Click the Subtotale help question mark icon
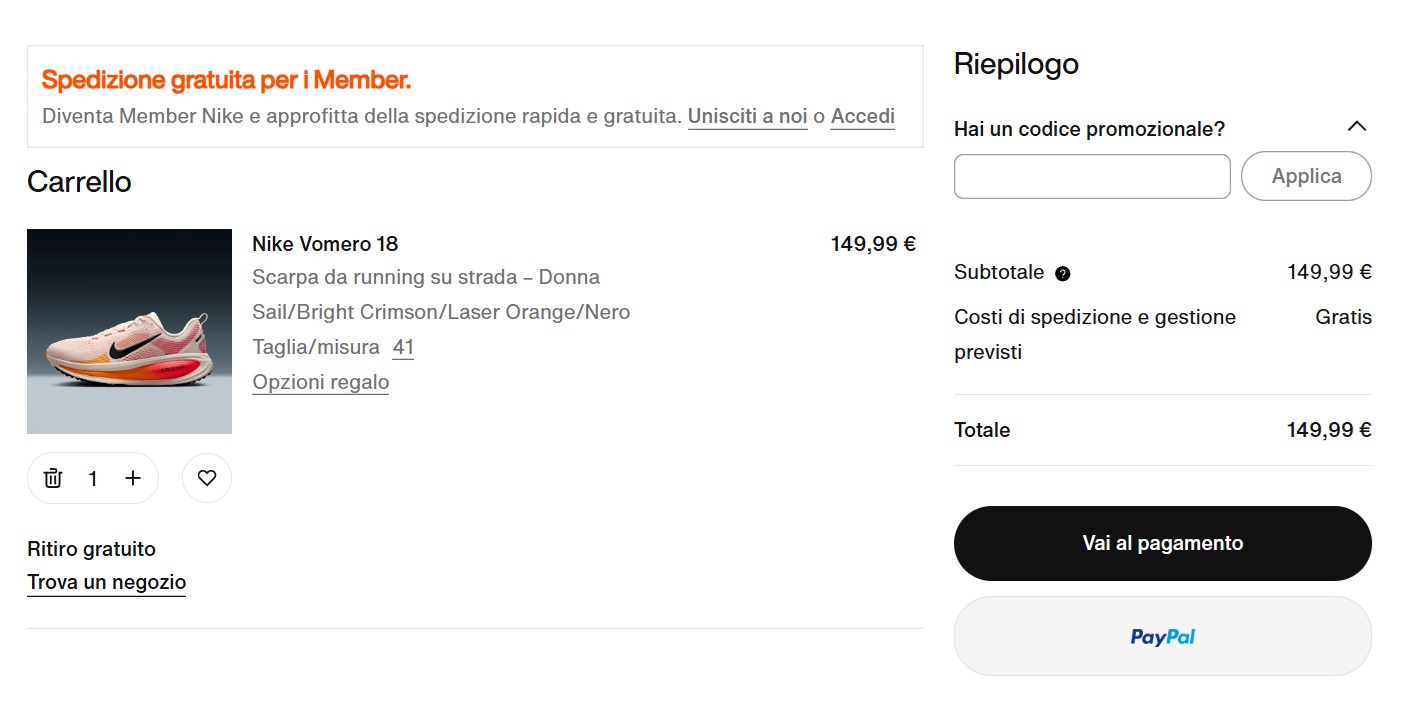Viewport: 1426px width, 706px height. pos(1063,274)
